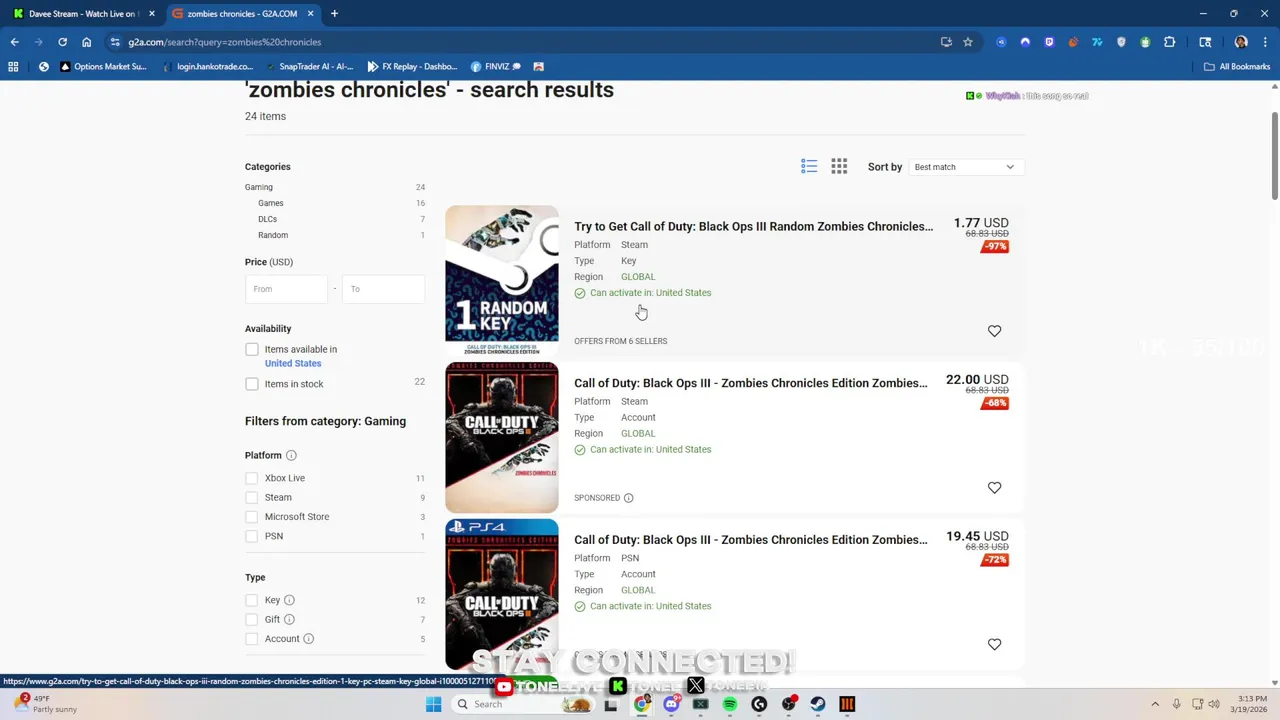This screenshot has width=1280, height=720.
Task: Show info about Gift type
Action: tap(289, 619)
